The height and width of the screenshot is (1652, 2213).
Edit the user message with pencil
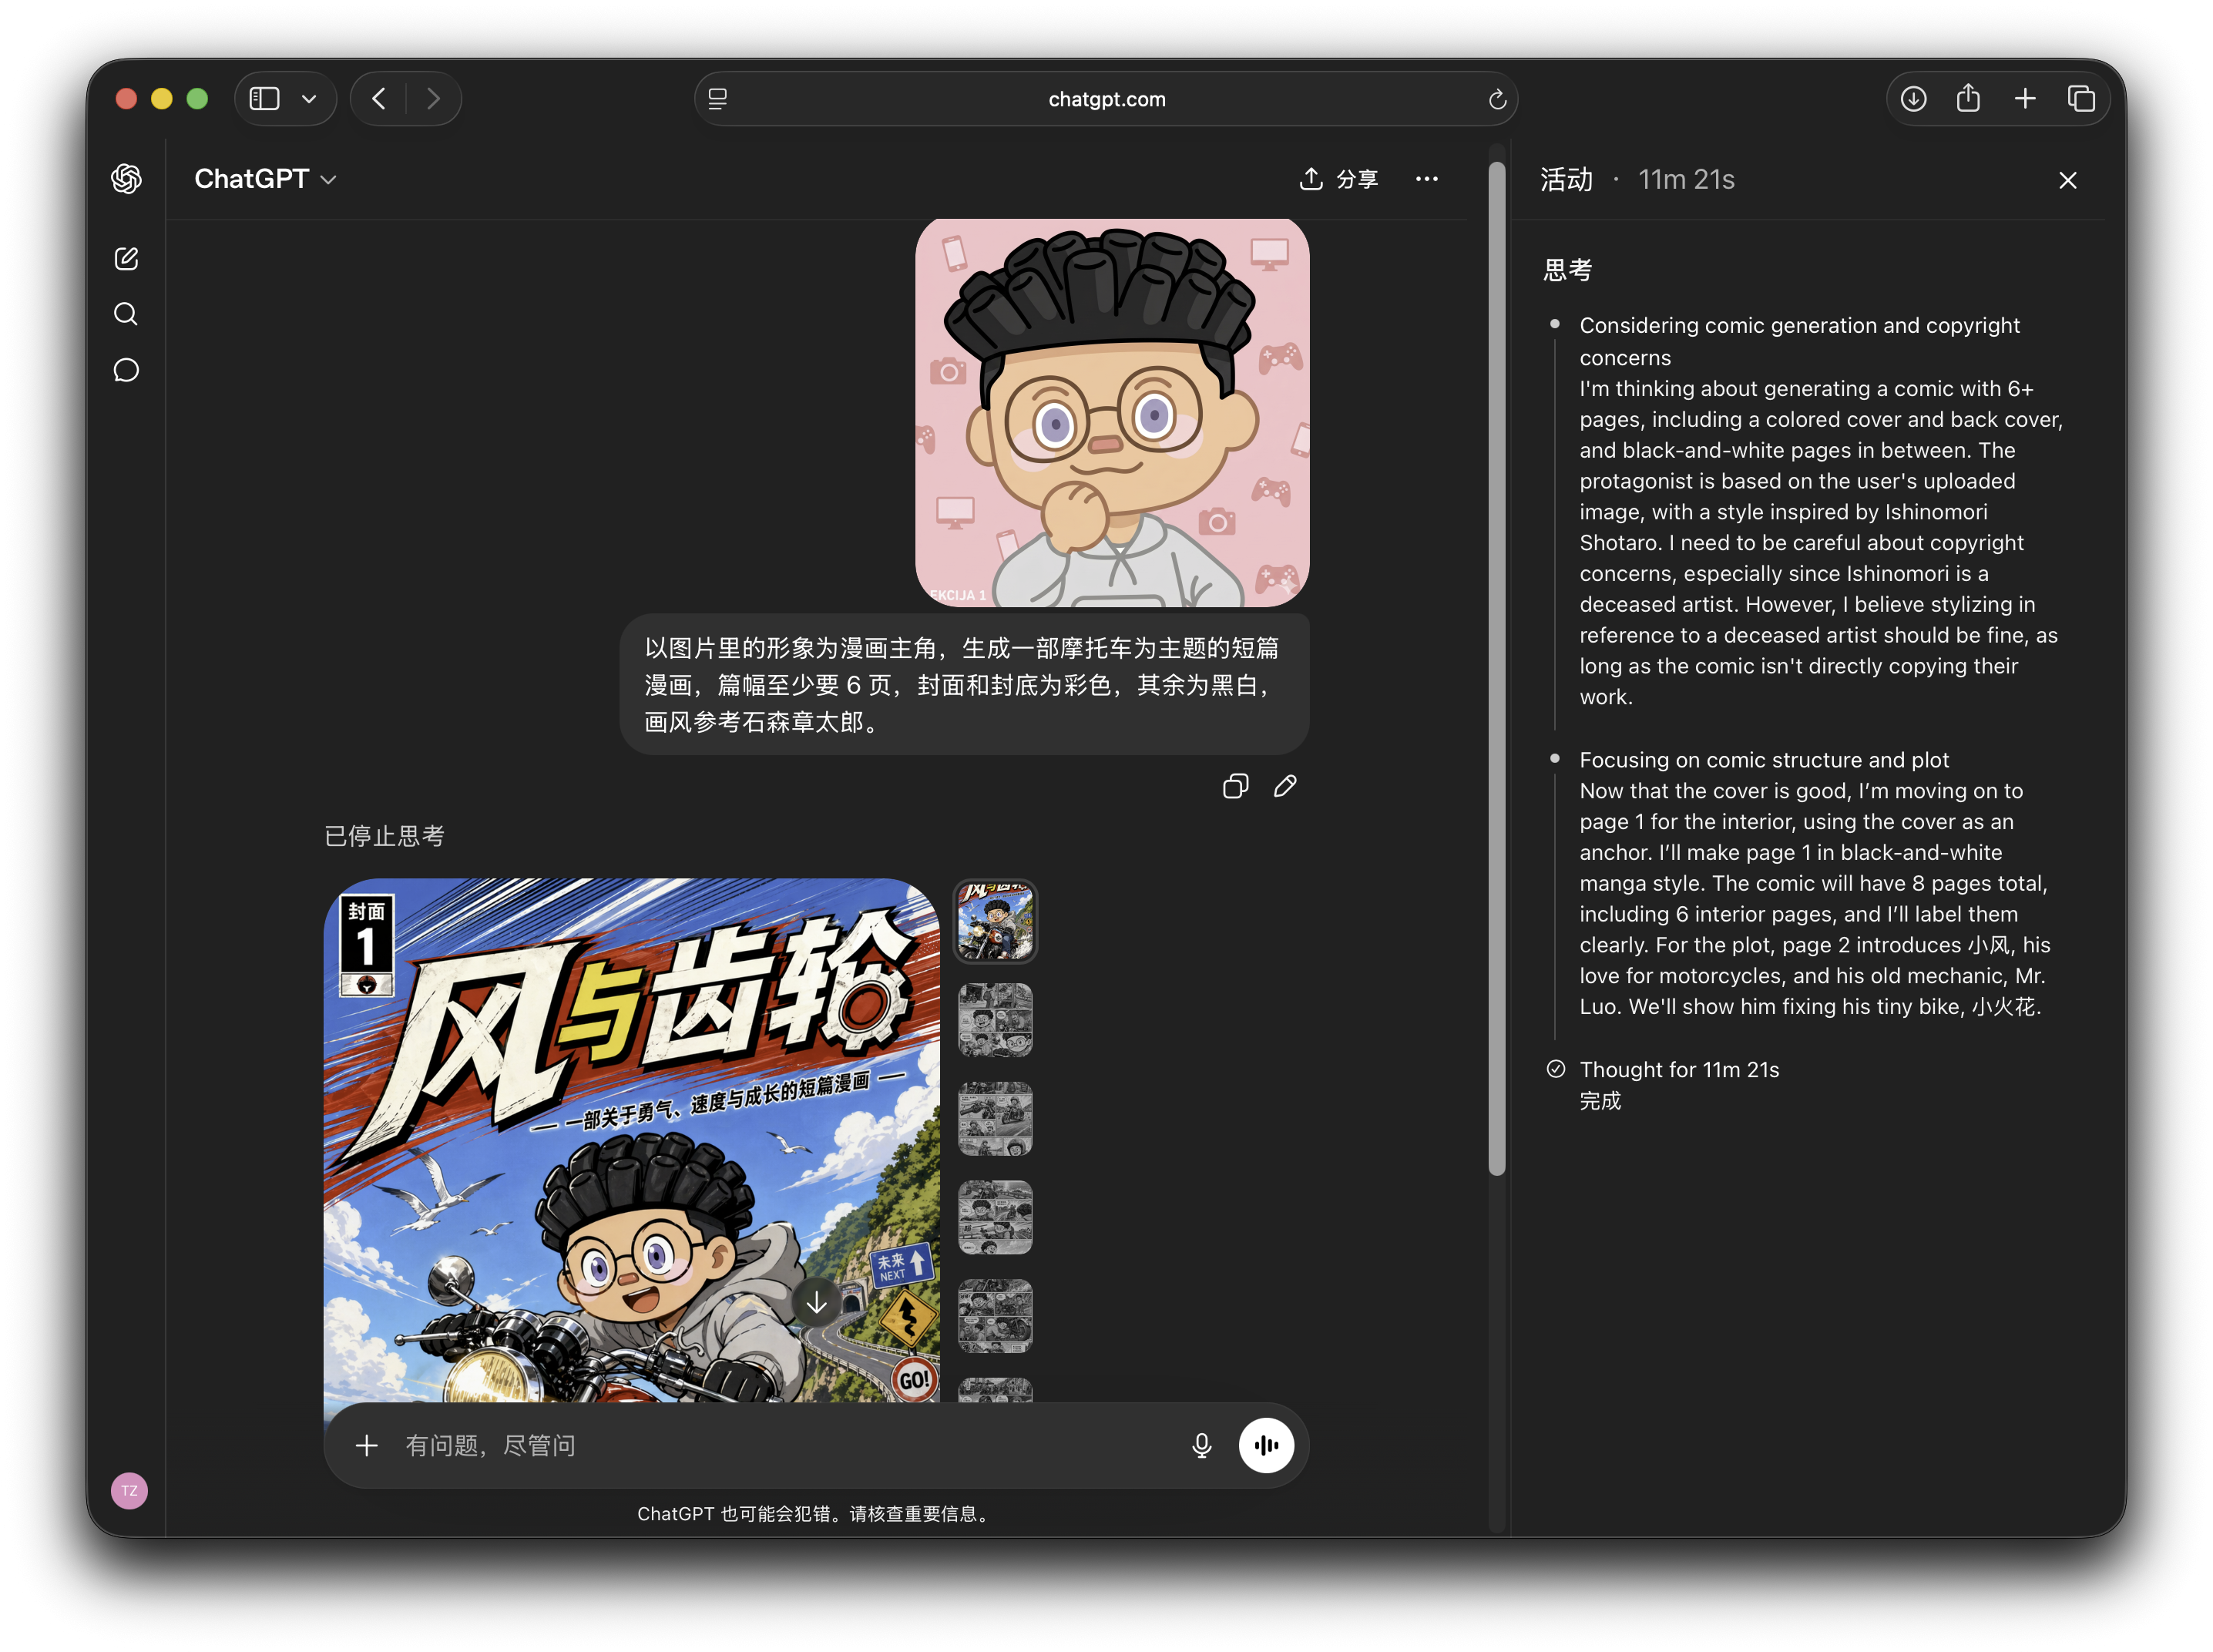(x=1285, y=786)
